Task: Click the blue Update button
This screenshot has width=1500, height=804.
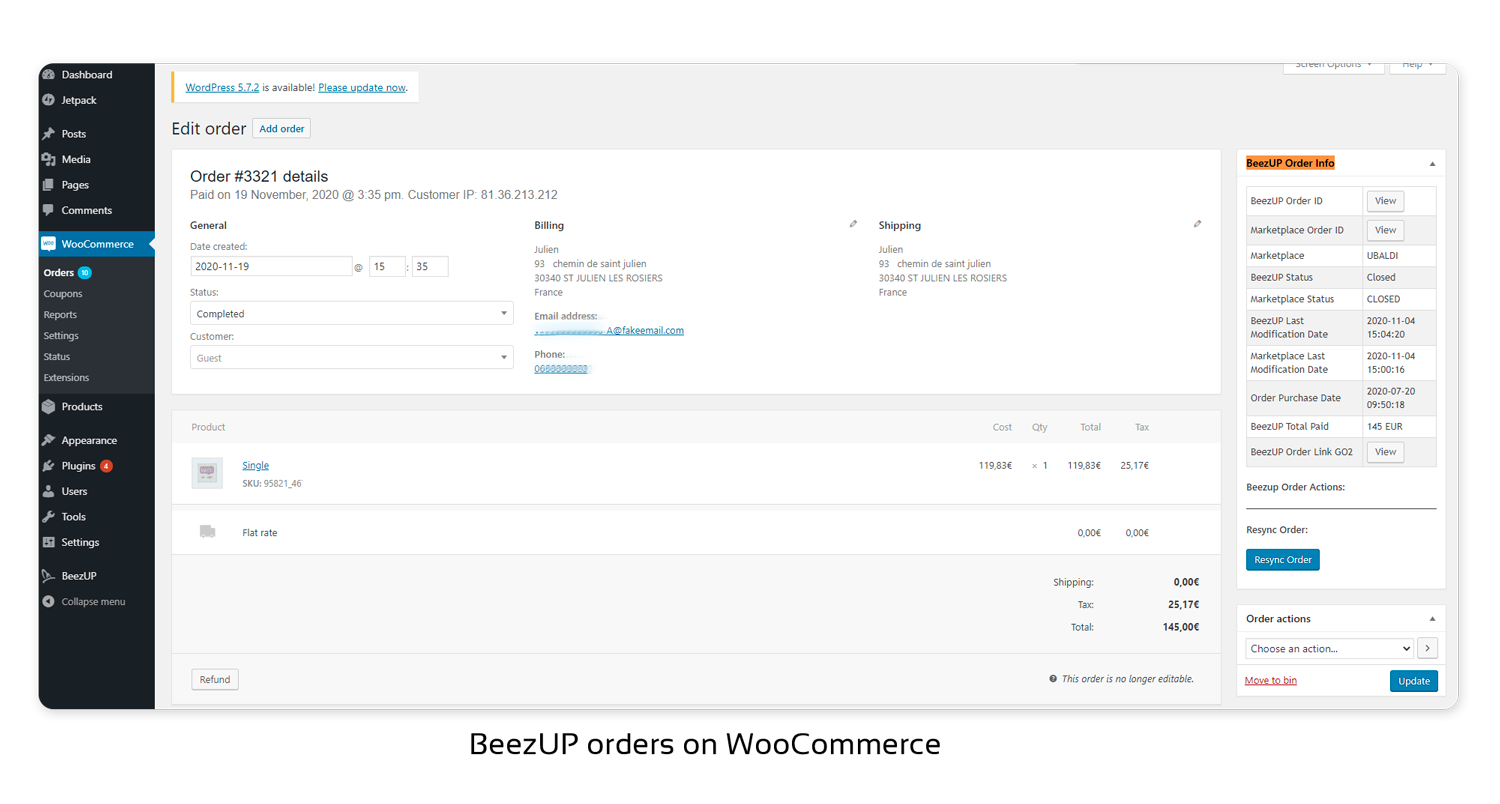Action: (1414, 681)
